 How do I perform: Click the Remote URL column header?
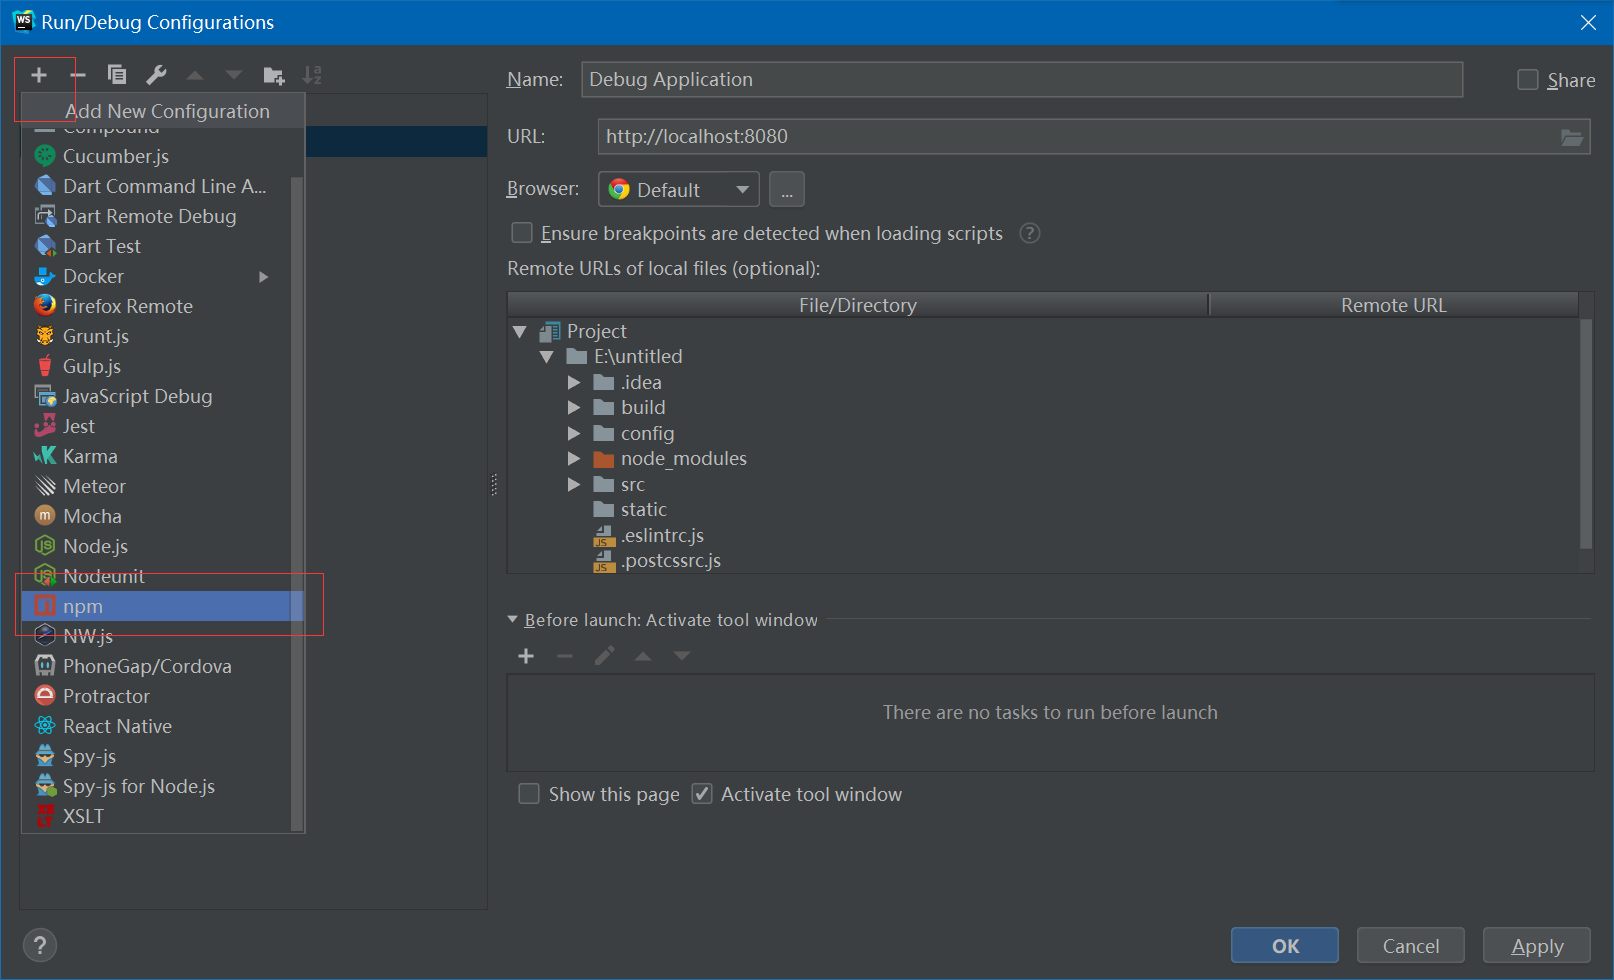(x=1394, y=305)
